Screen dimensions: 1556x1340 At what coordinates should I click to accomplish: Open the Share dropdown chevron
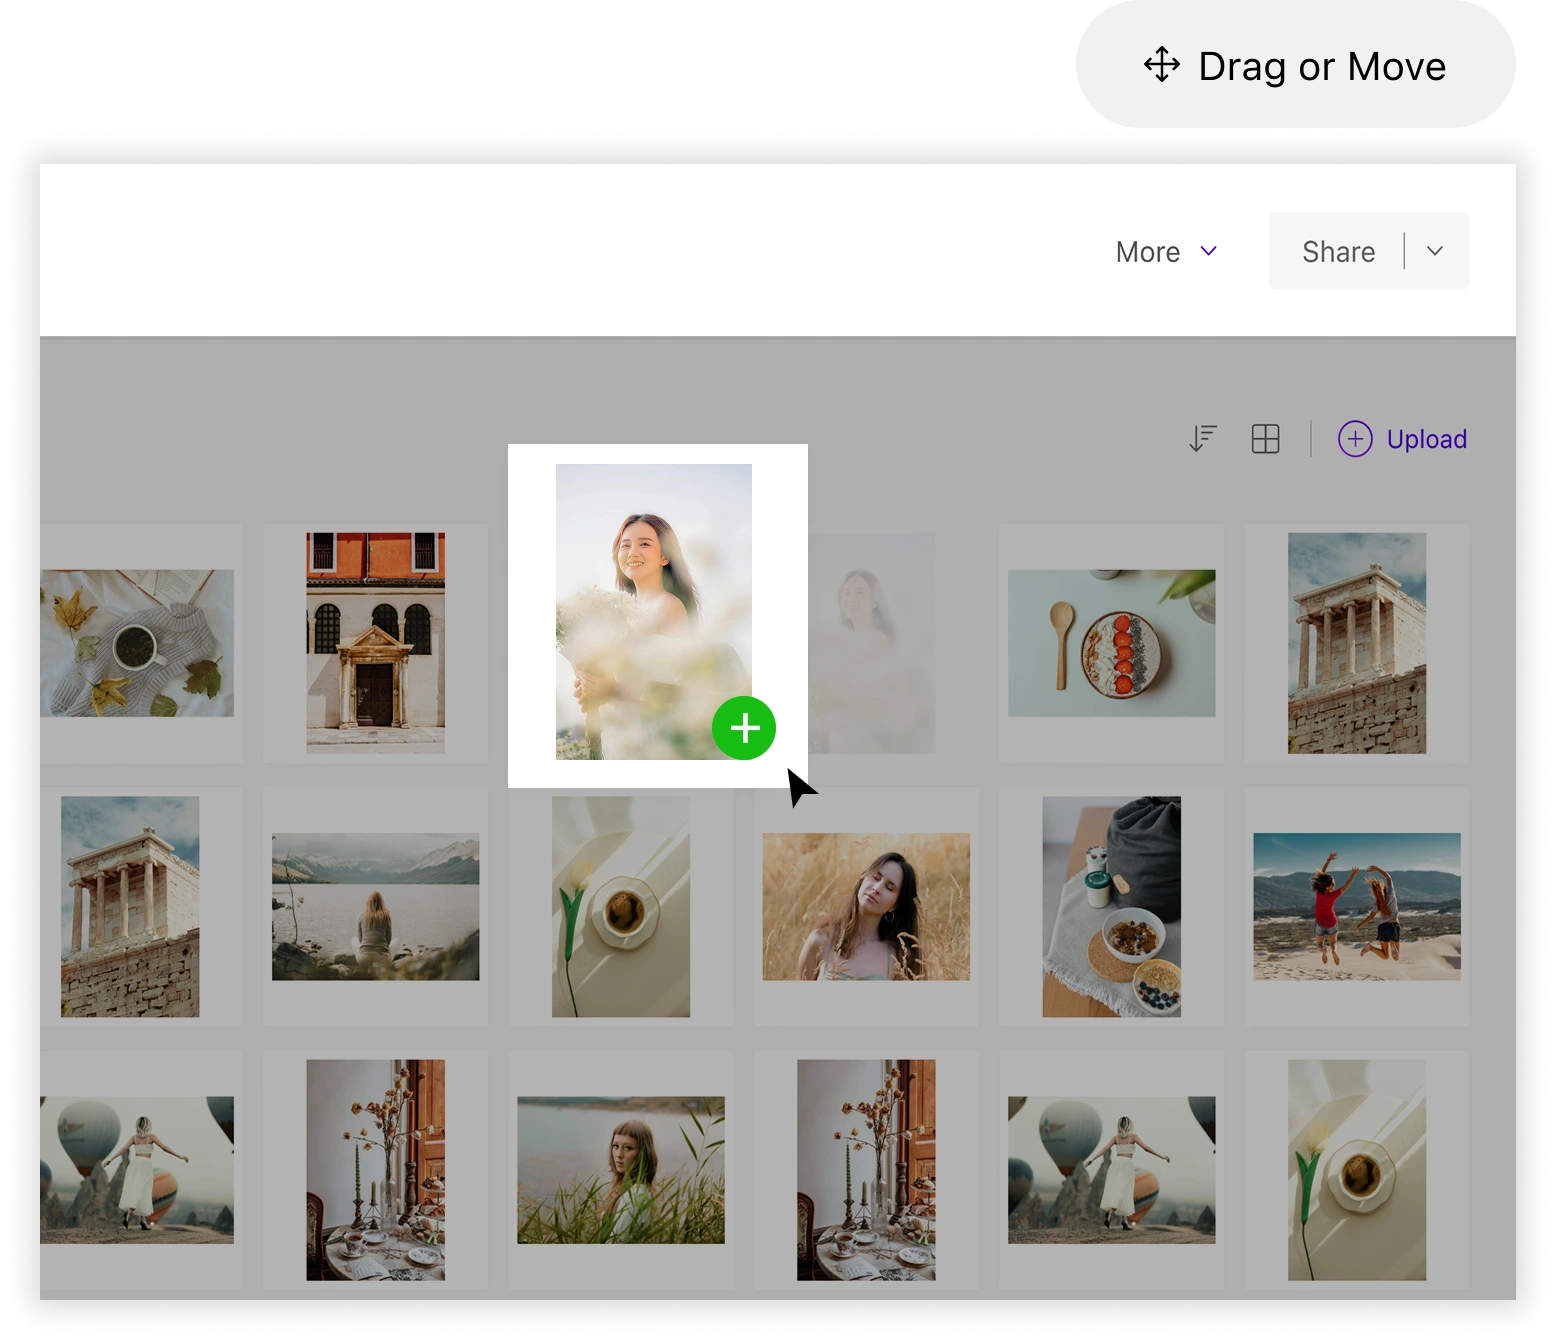(x=1435, y=251)
